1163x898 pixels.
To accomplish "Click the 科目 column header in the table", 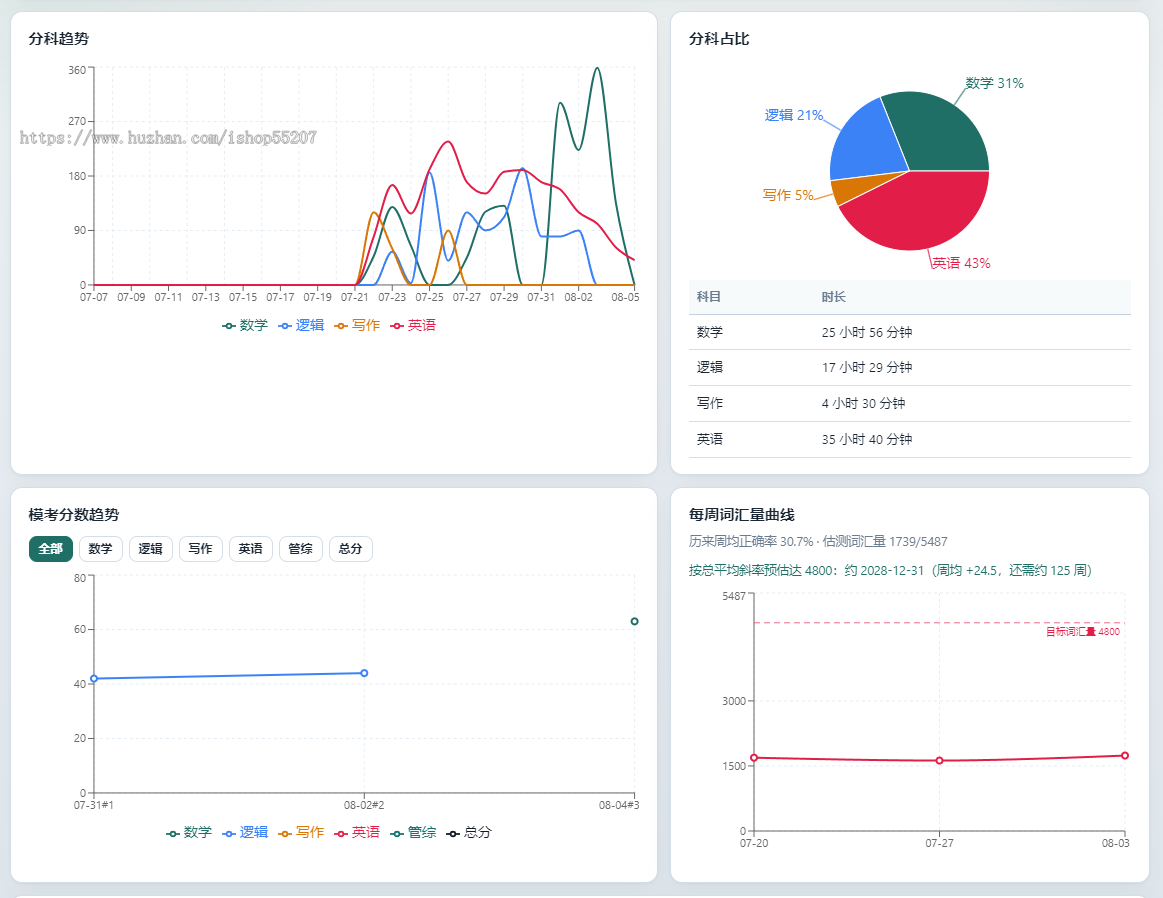I will coord(708,297).
